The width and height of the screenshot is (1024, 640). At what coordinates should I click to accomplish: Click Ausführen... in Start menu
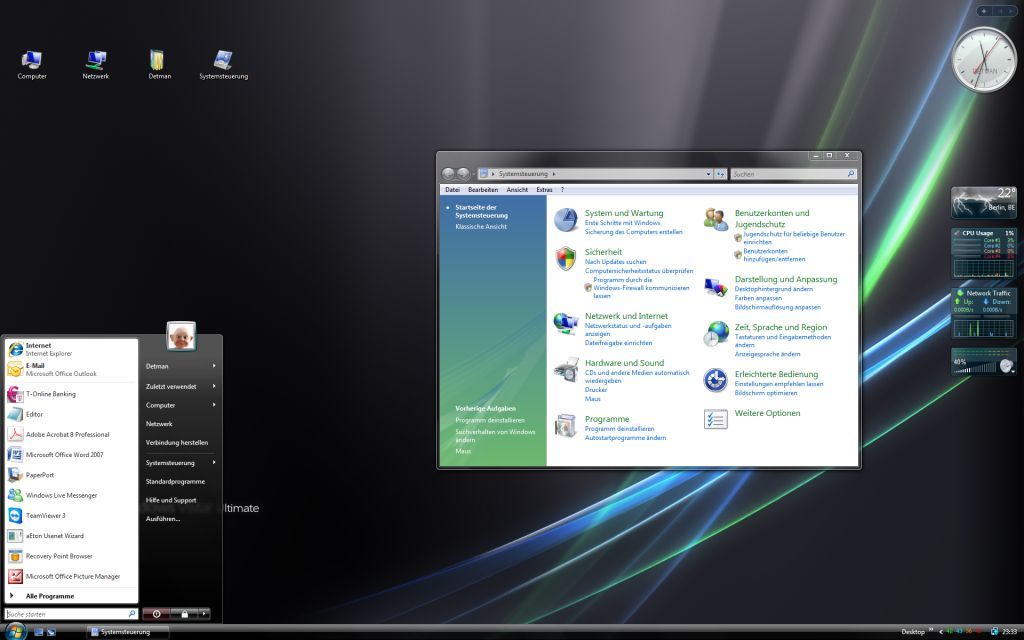(163, 519)
